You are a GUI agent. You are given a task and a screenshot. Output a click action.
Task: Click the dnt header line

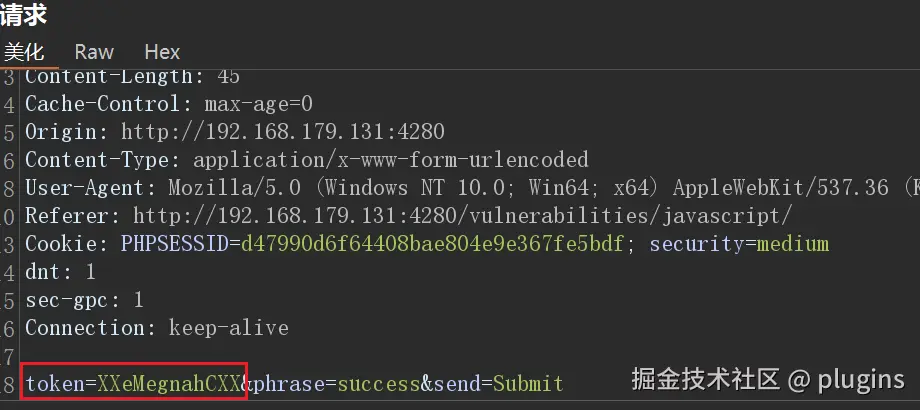[60, 272]
